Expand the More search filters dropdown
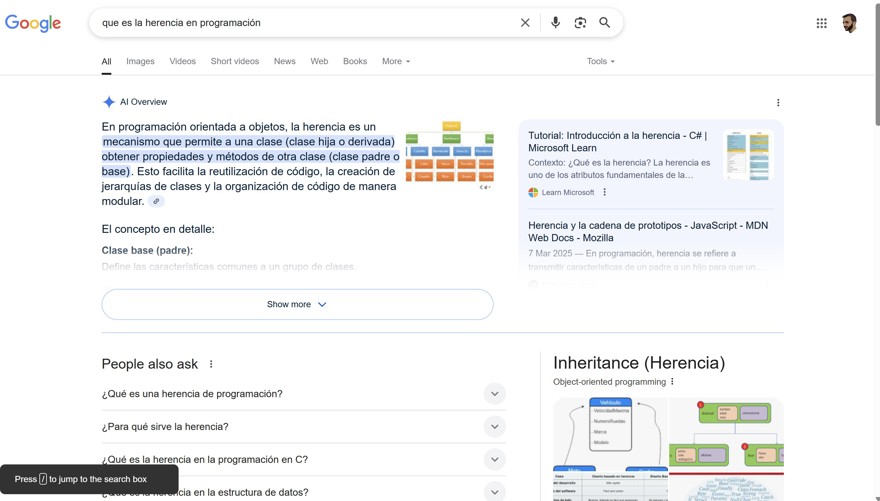 395,61
